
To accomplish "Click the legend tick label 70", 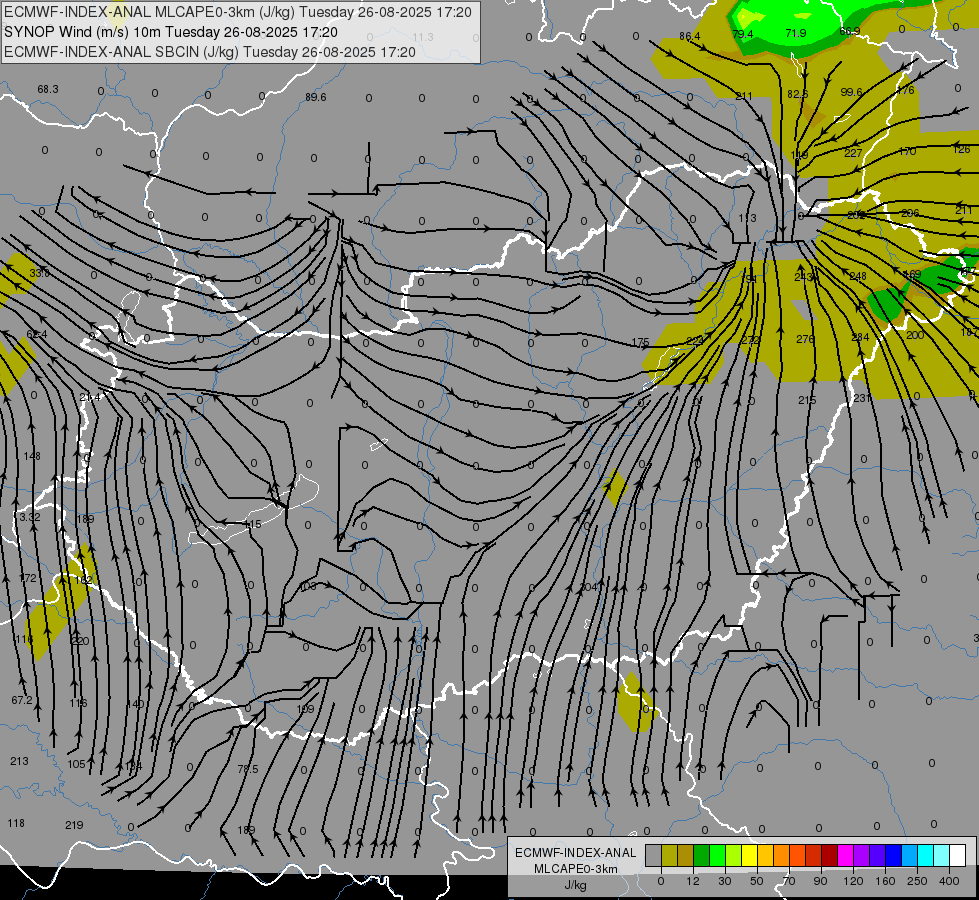I will click(789, 881).
